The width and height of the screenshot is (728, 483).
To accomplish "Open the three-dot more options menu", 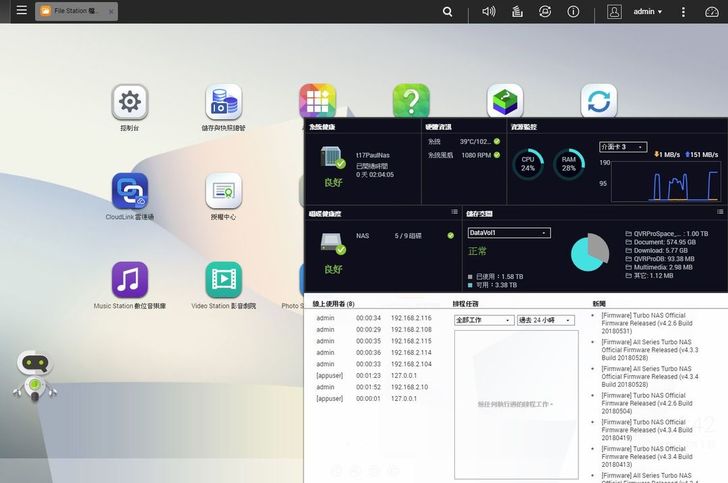I will [682, 12].
